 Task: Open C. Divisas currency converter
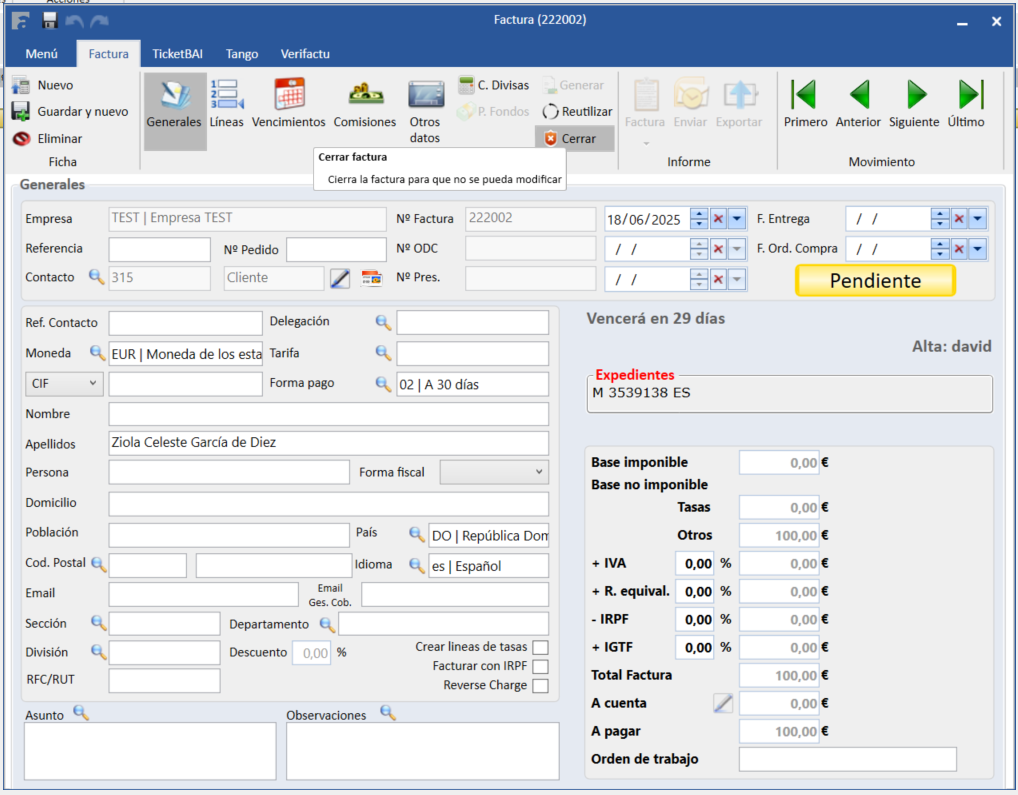[493, 85]
